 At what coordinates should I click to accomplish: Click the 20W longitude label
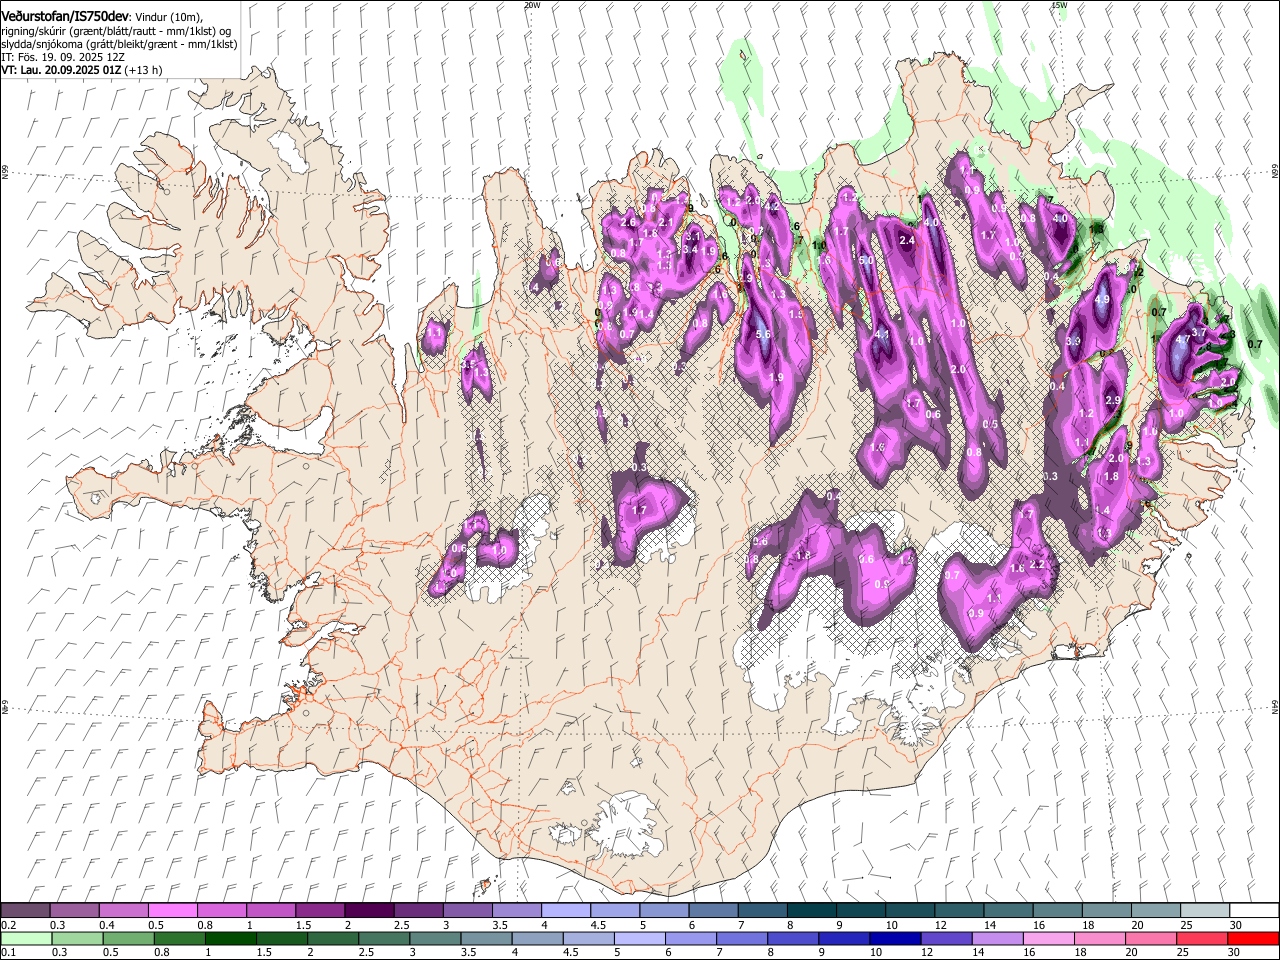pos(532,5)
